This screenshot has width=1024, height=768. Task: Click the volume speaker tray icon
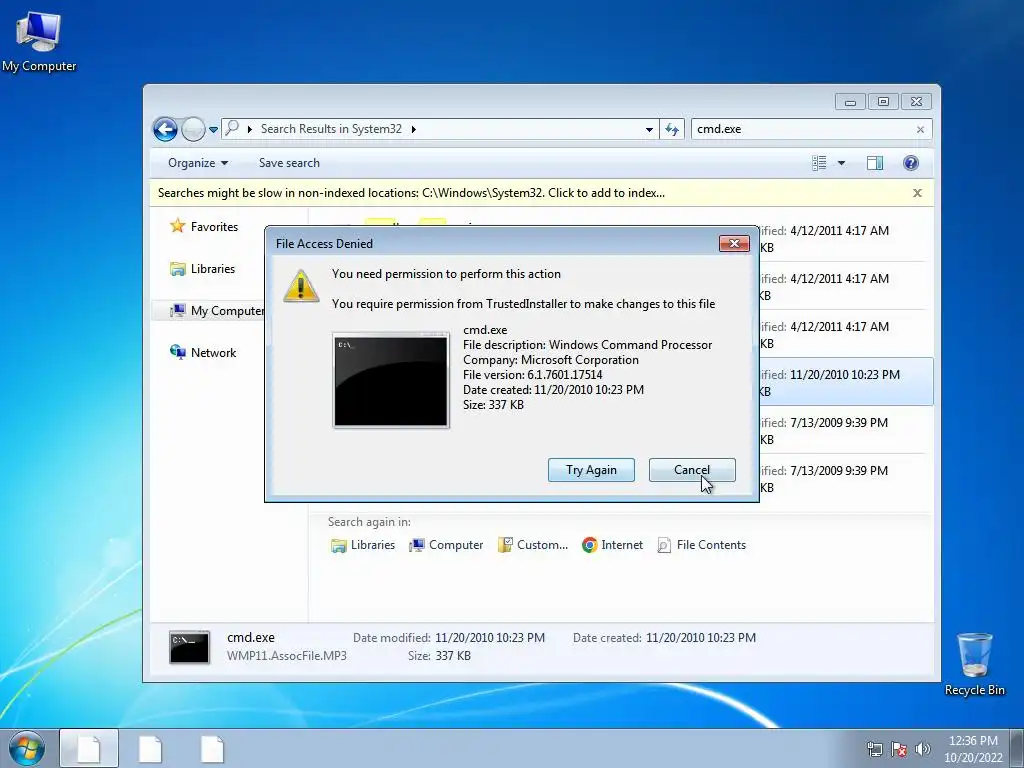pos(923,749)
